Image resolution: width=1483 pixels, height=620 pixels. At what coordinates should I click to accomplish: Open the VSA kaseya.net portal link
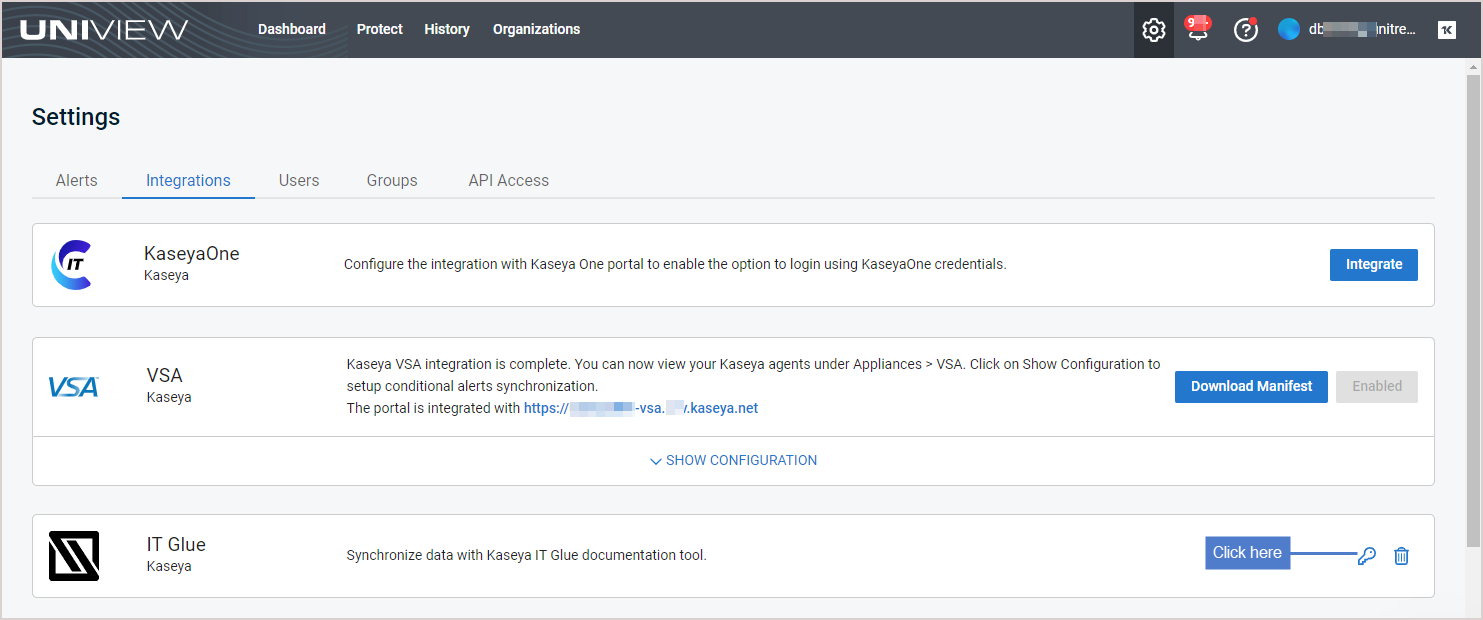pos(641,408)
